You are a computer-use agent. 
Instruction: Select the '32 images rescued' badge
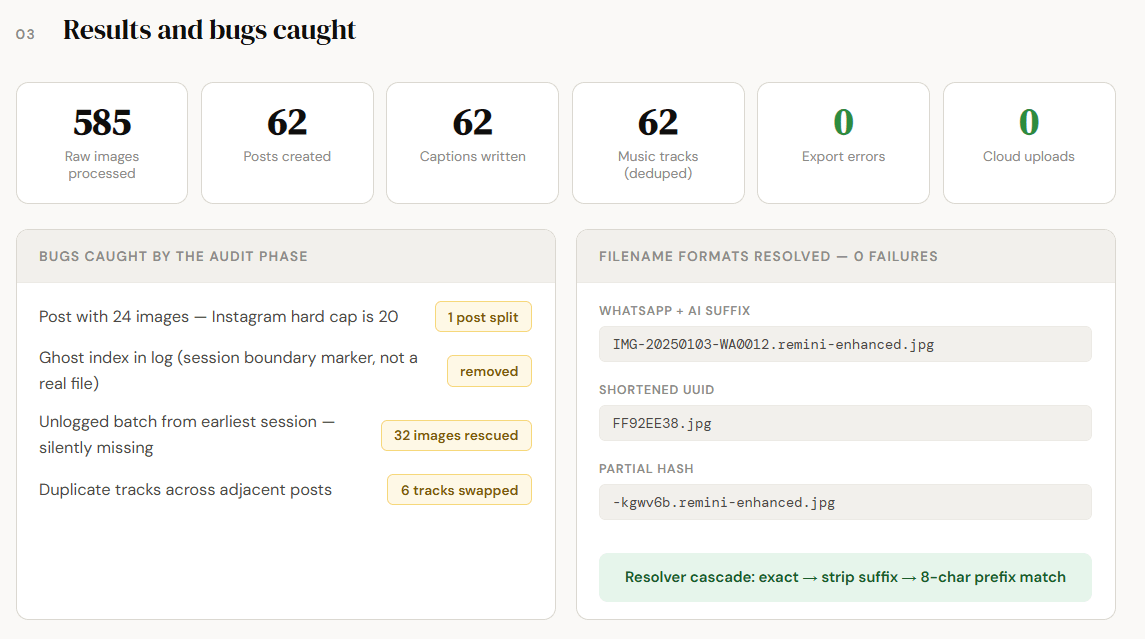tap(456, 435)
